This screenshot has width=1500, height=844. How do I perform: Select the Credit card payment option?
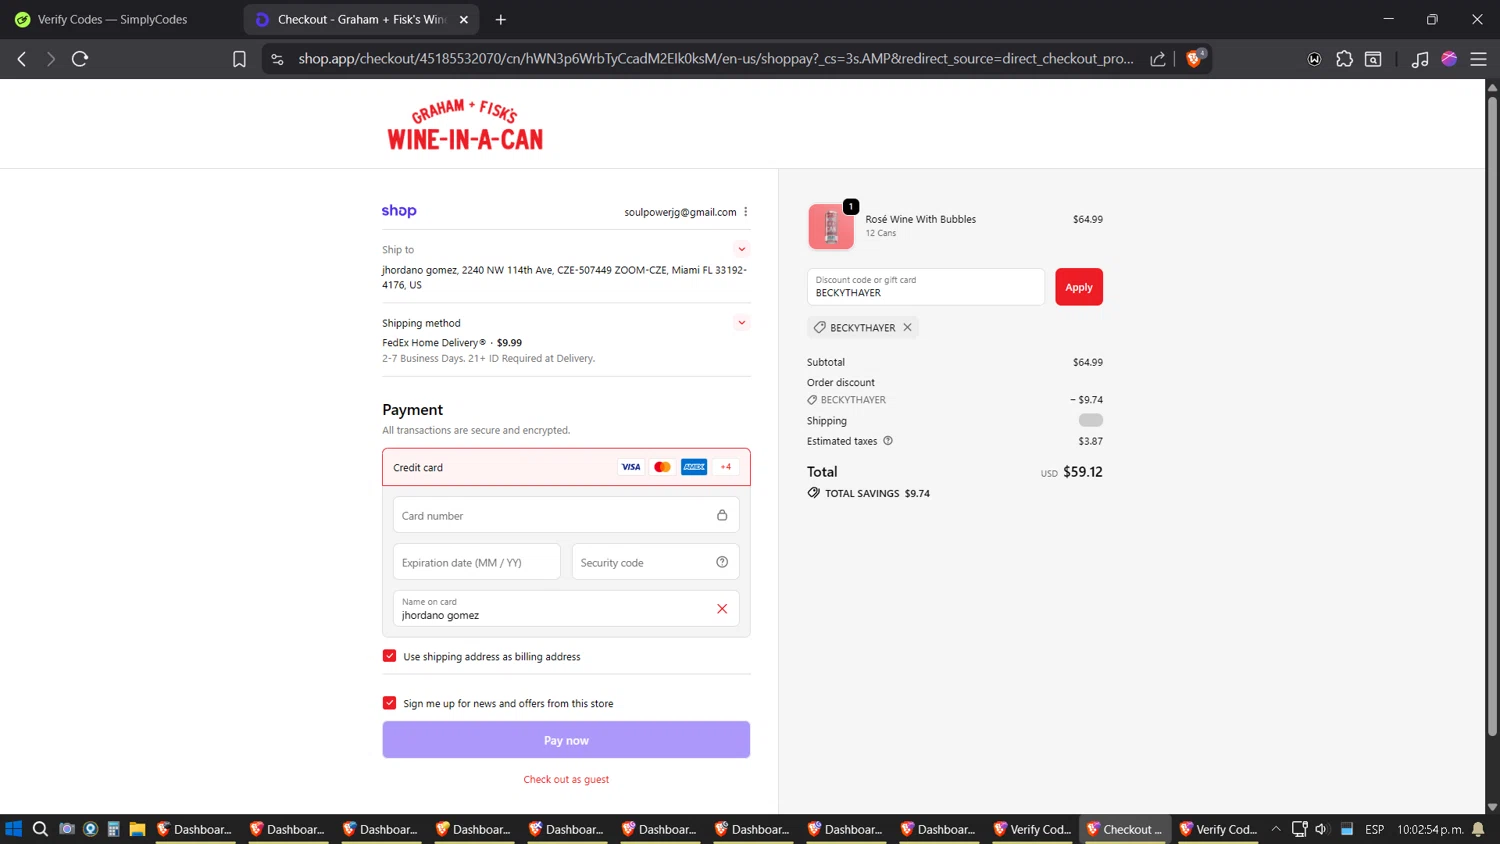click(x=566, y=467)
